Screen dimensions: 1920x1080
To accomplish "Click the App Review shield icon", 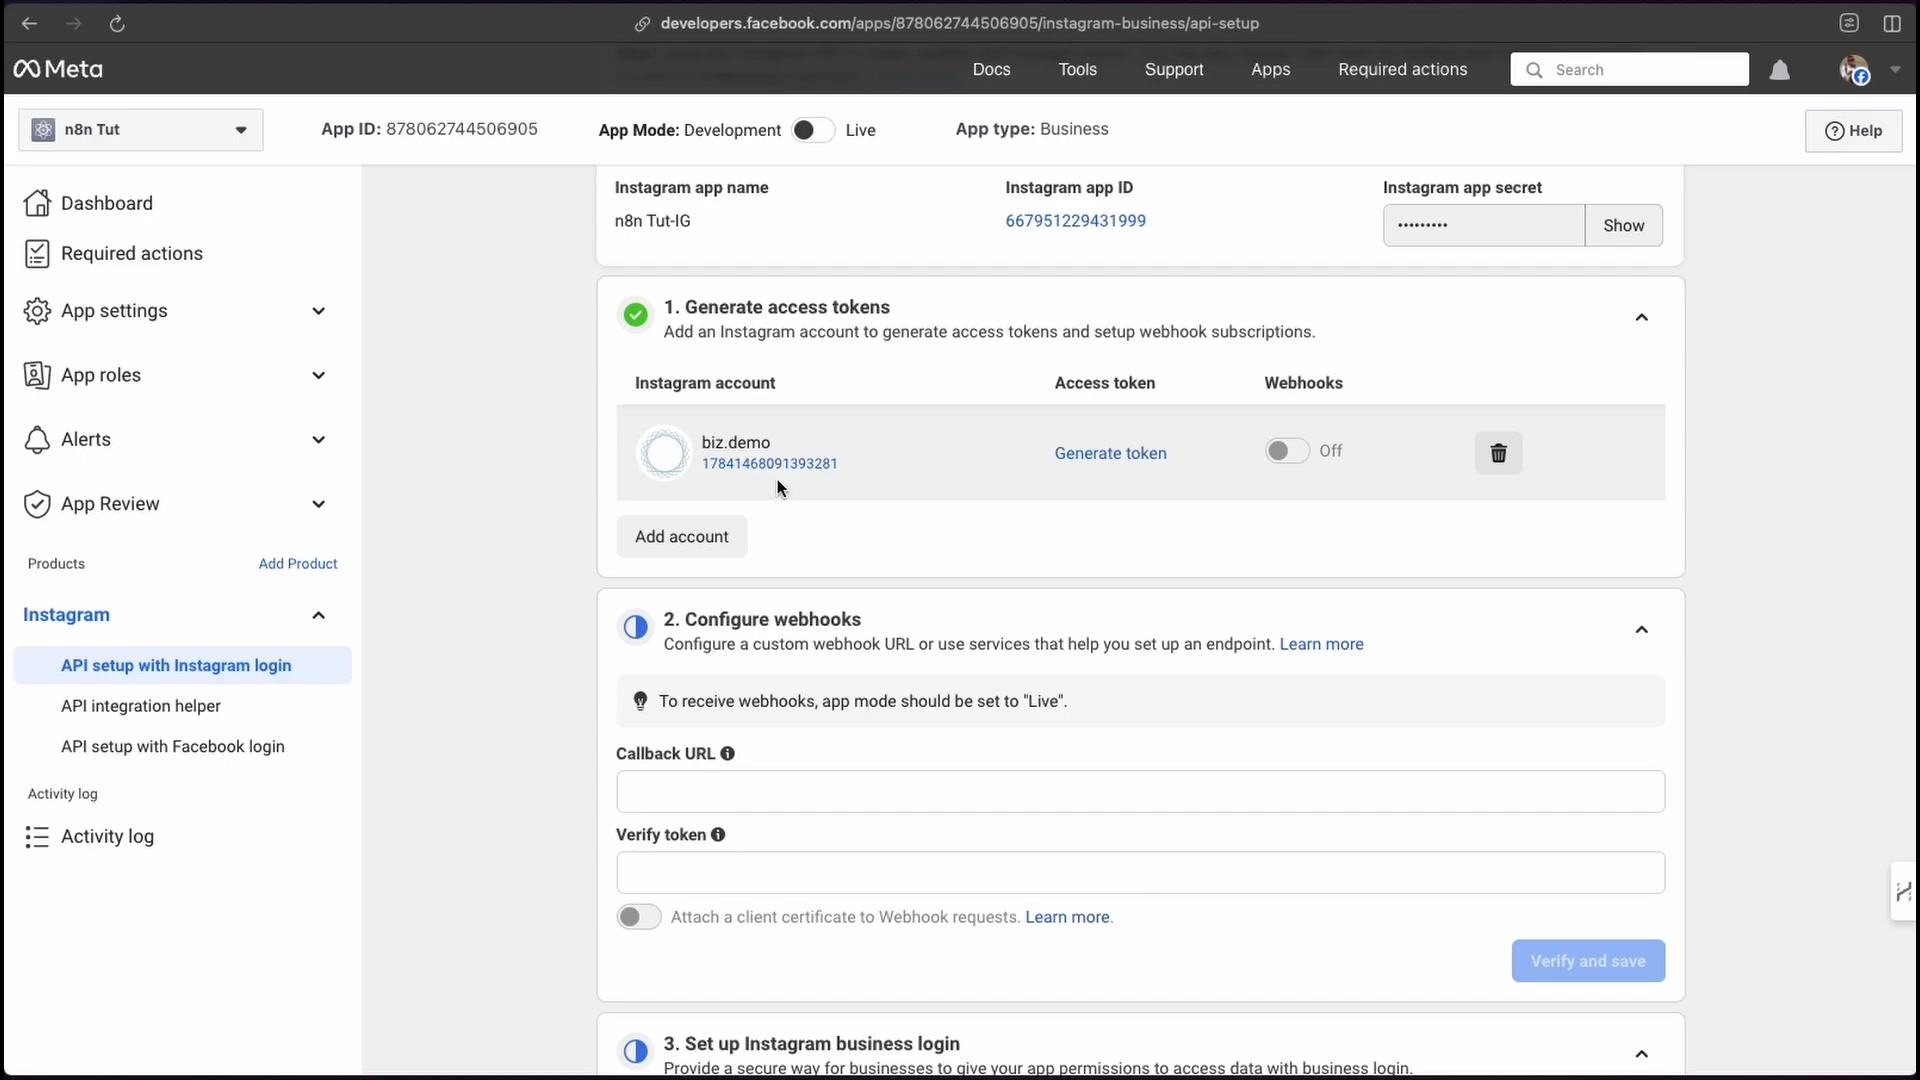I will pos(37,504).
